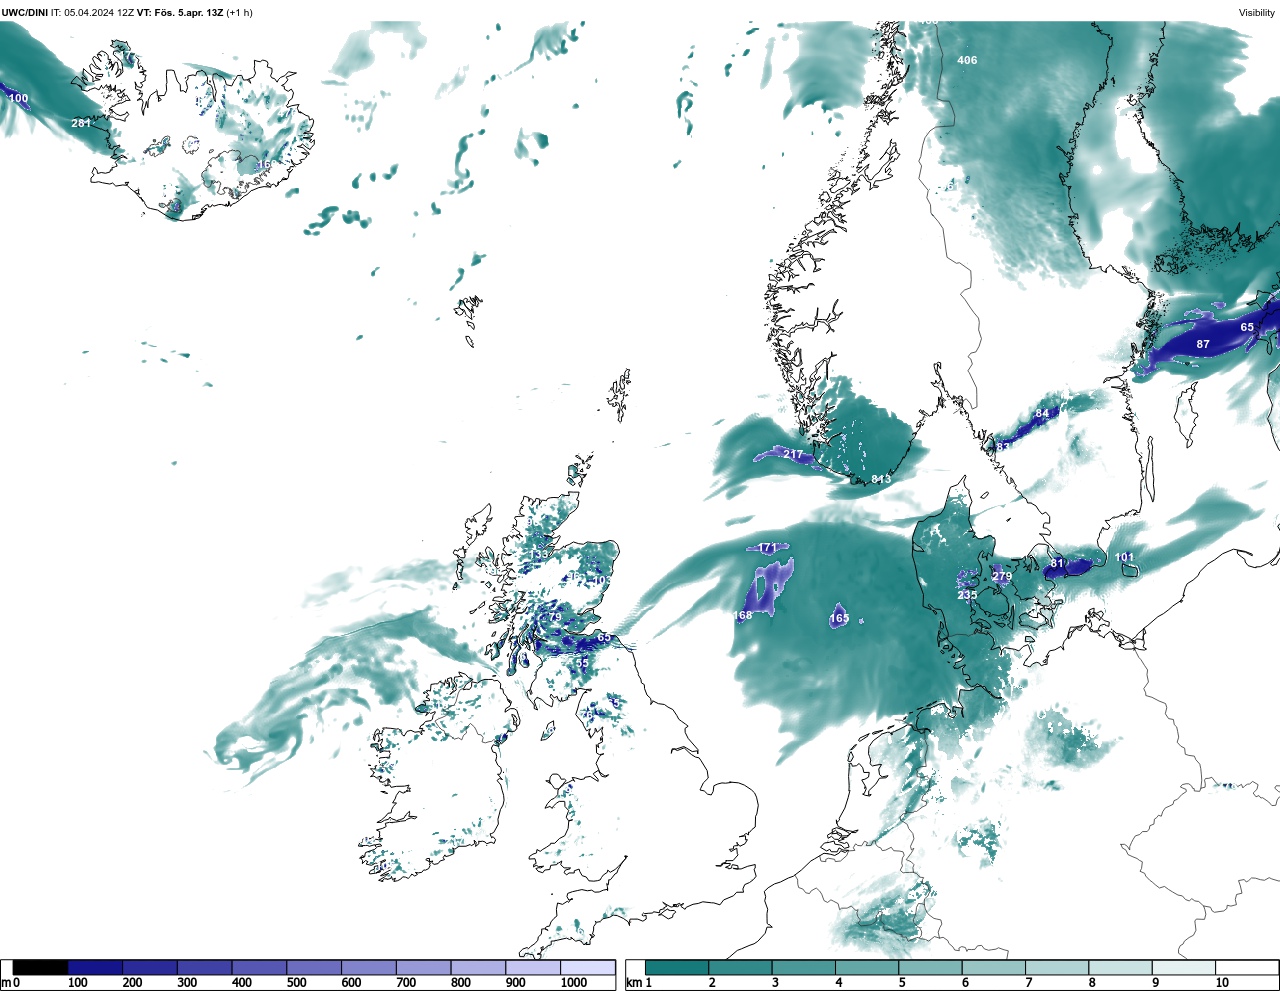Pick the 500–600 m purple legend swatch
Image resolution: width=1280 pixels, height=991 pixels.
click(x=314, y=967)
